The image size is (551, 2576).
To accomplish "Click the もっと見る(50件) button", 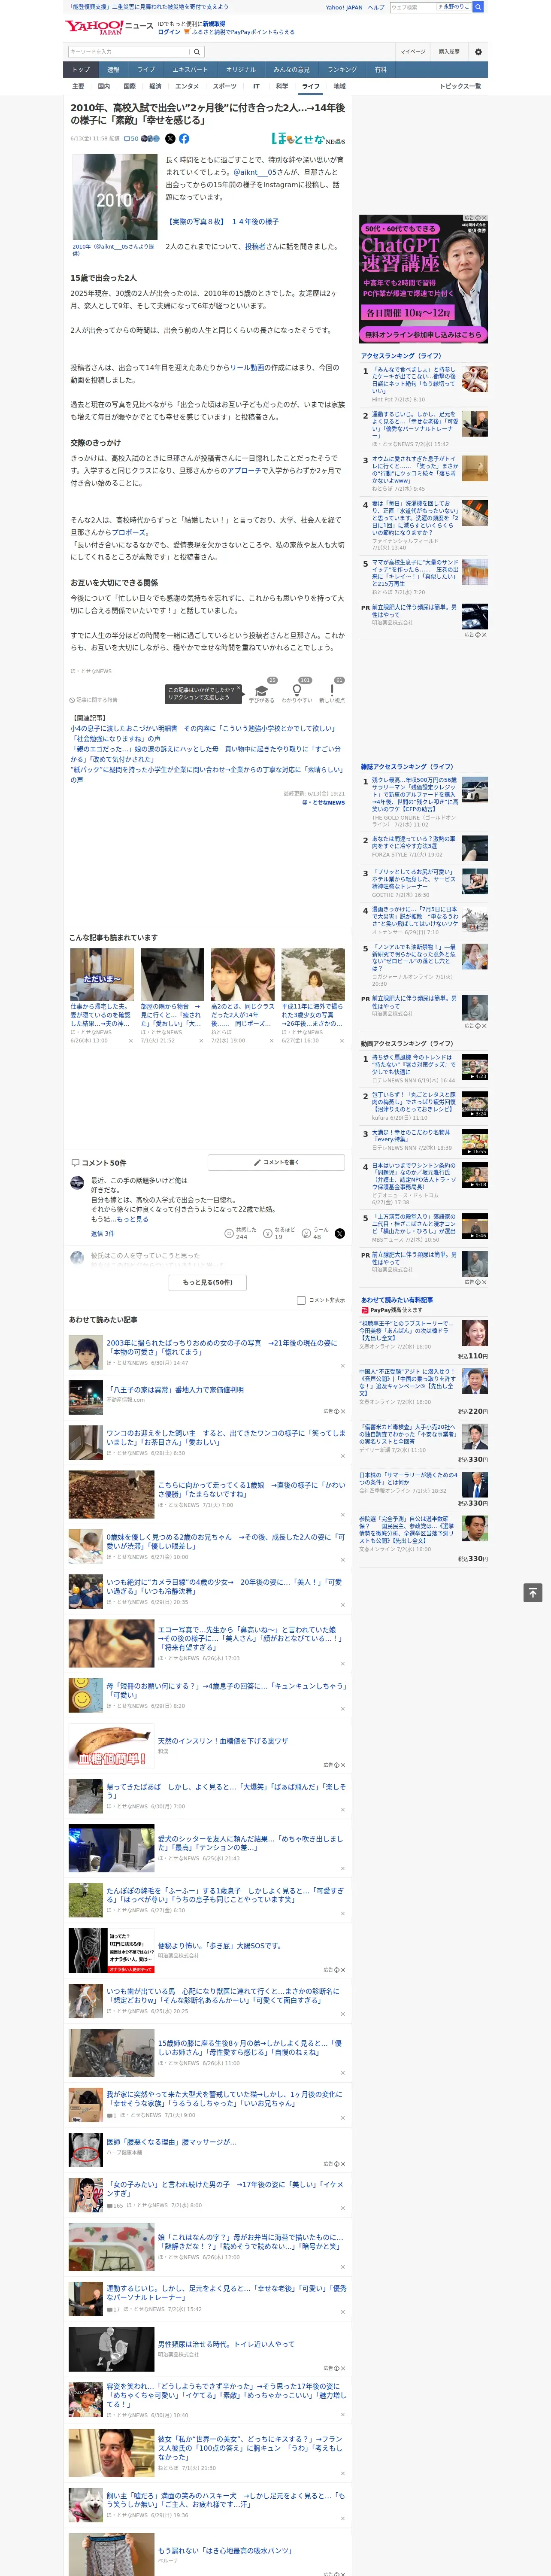I will (x=207, y=1282).
